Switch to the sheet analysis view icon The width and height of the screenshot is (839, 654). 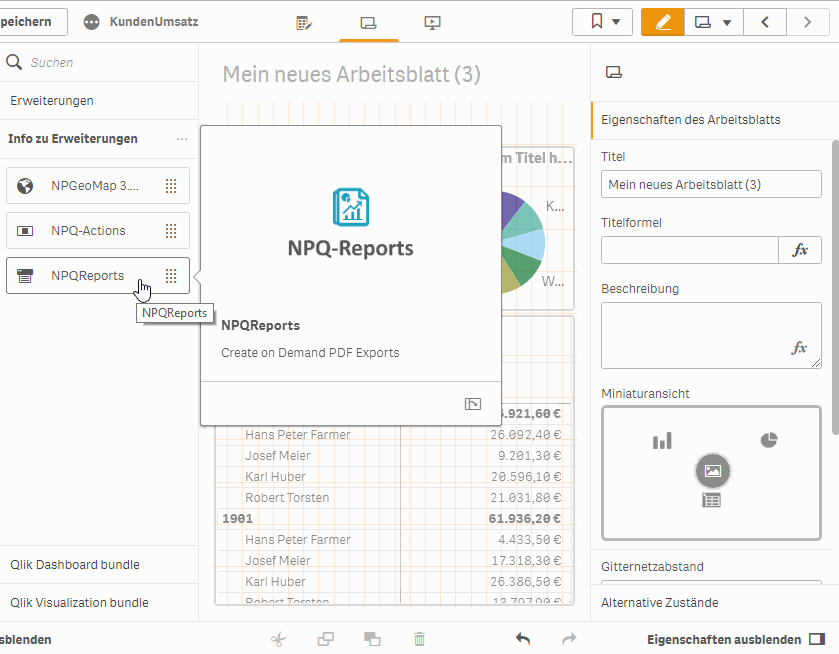368,23
